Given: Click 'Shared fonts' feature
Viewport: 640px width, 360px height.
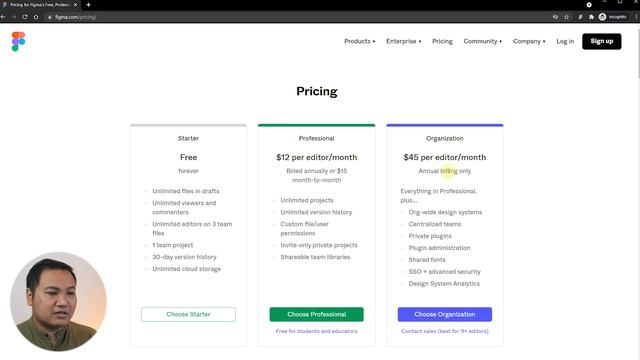Looking at the screenshot, I should 427,259.
